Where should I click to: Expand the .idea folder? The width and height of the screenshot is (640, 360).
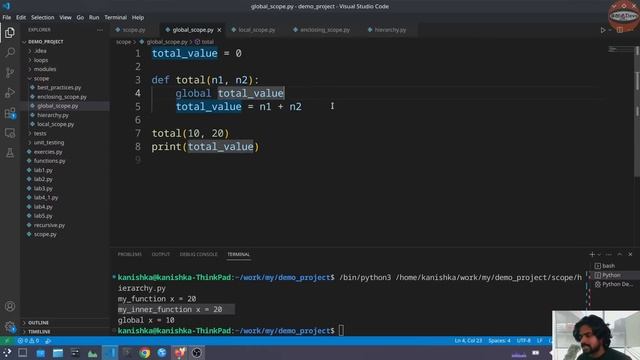point(40,51)
